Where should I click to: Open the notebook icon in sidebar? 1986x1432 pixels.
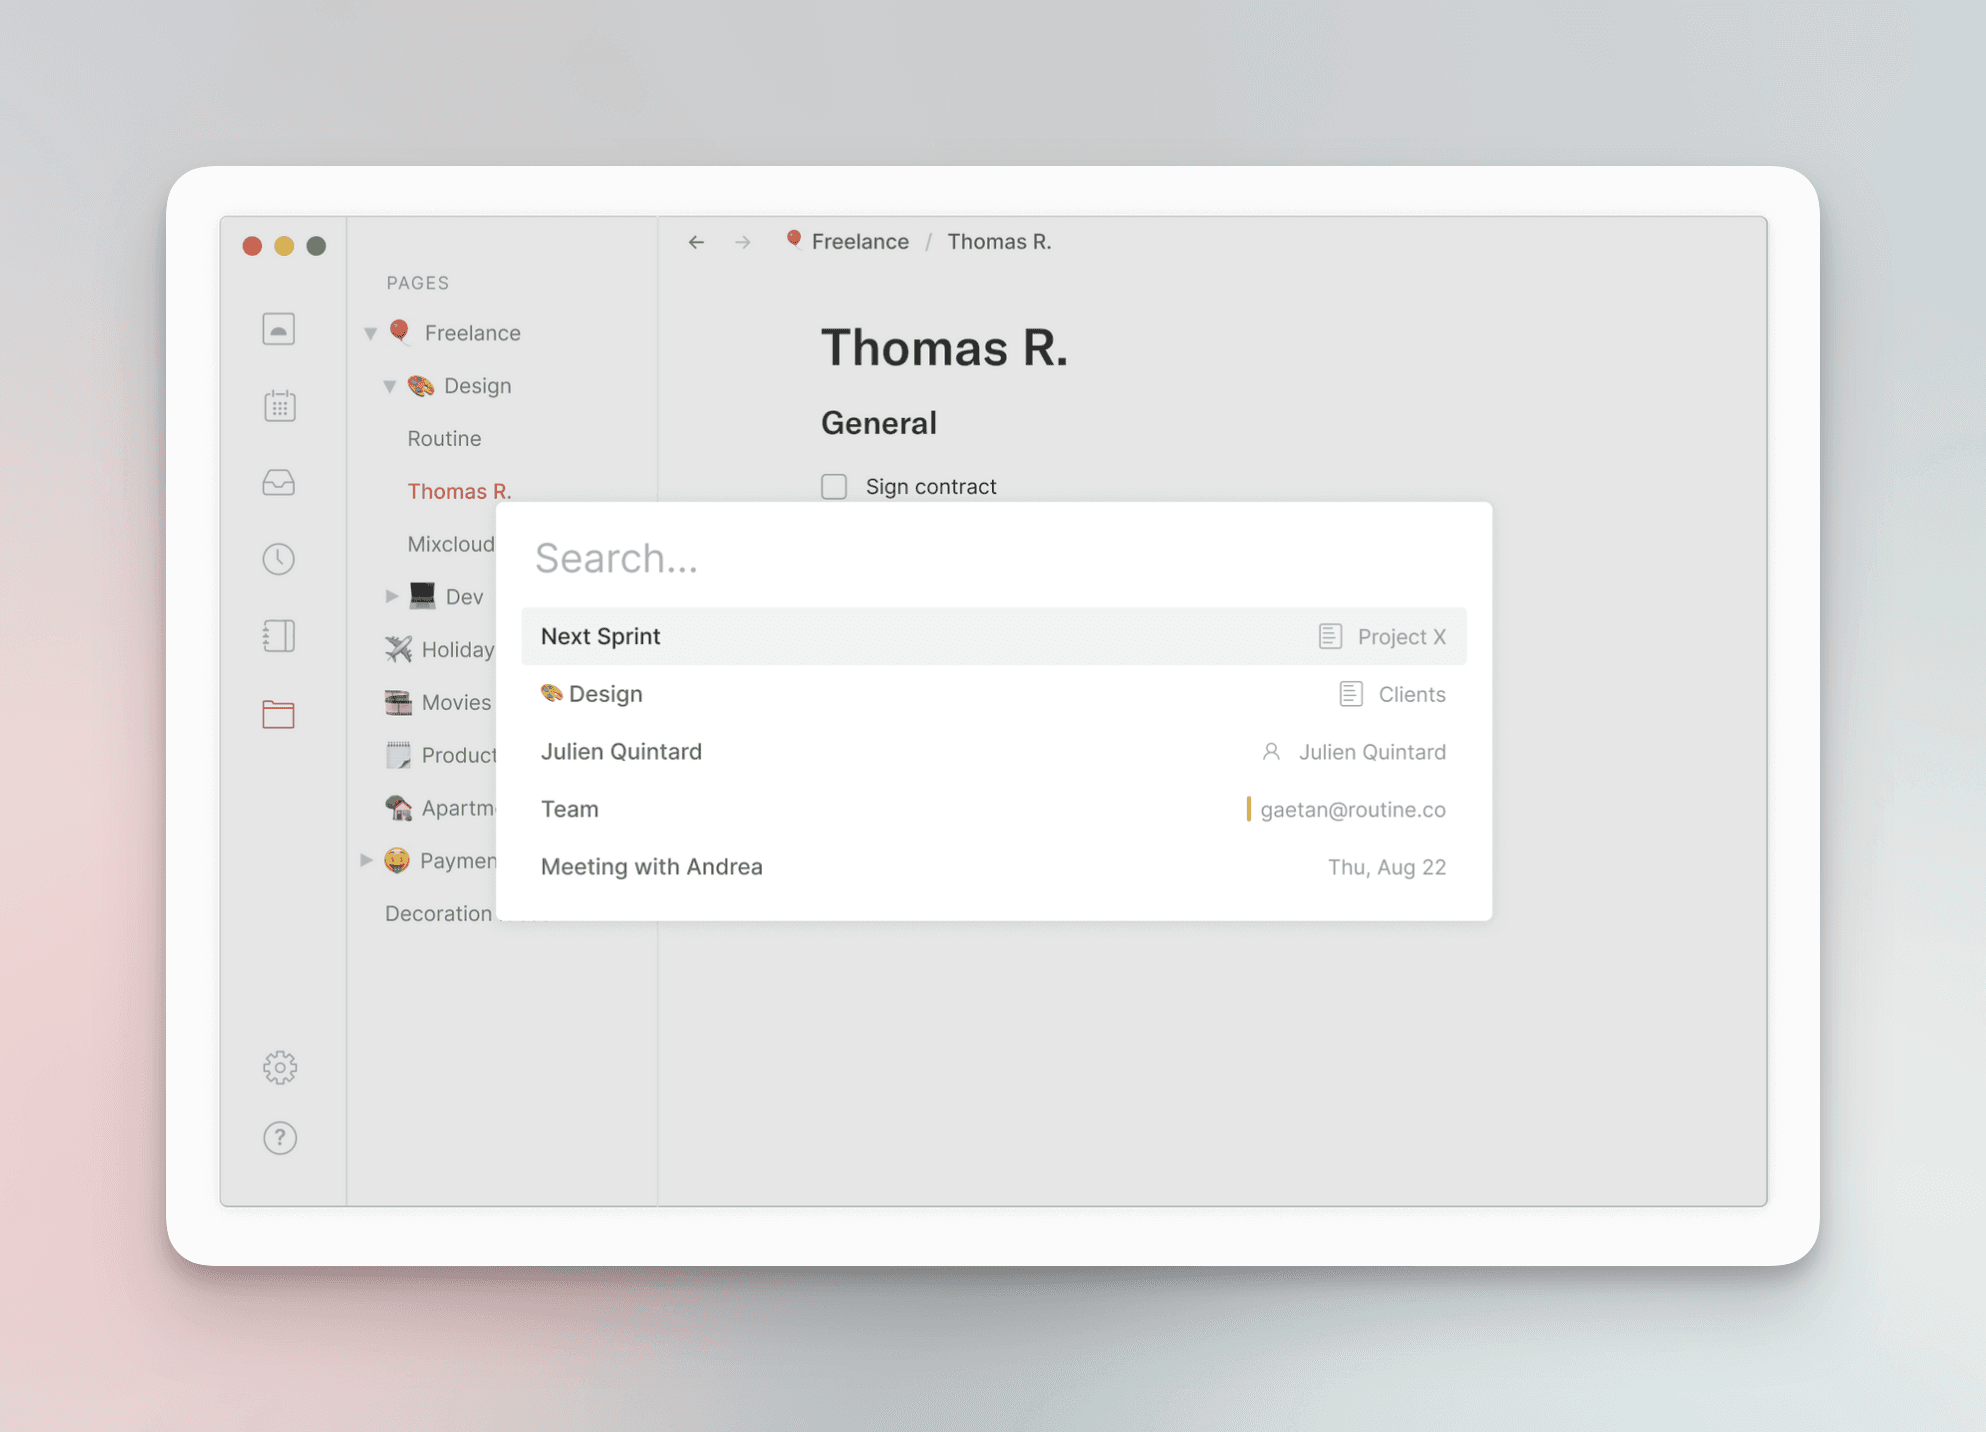(x=279, y=636)
